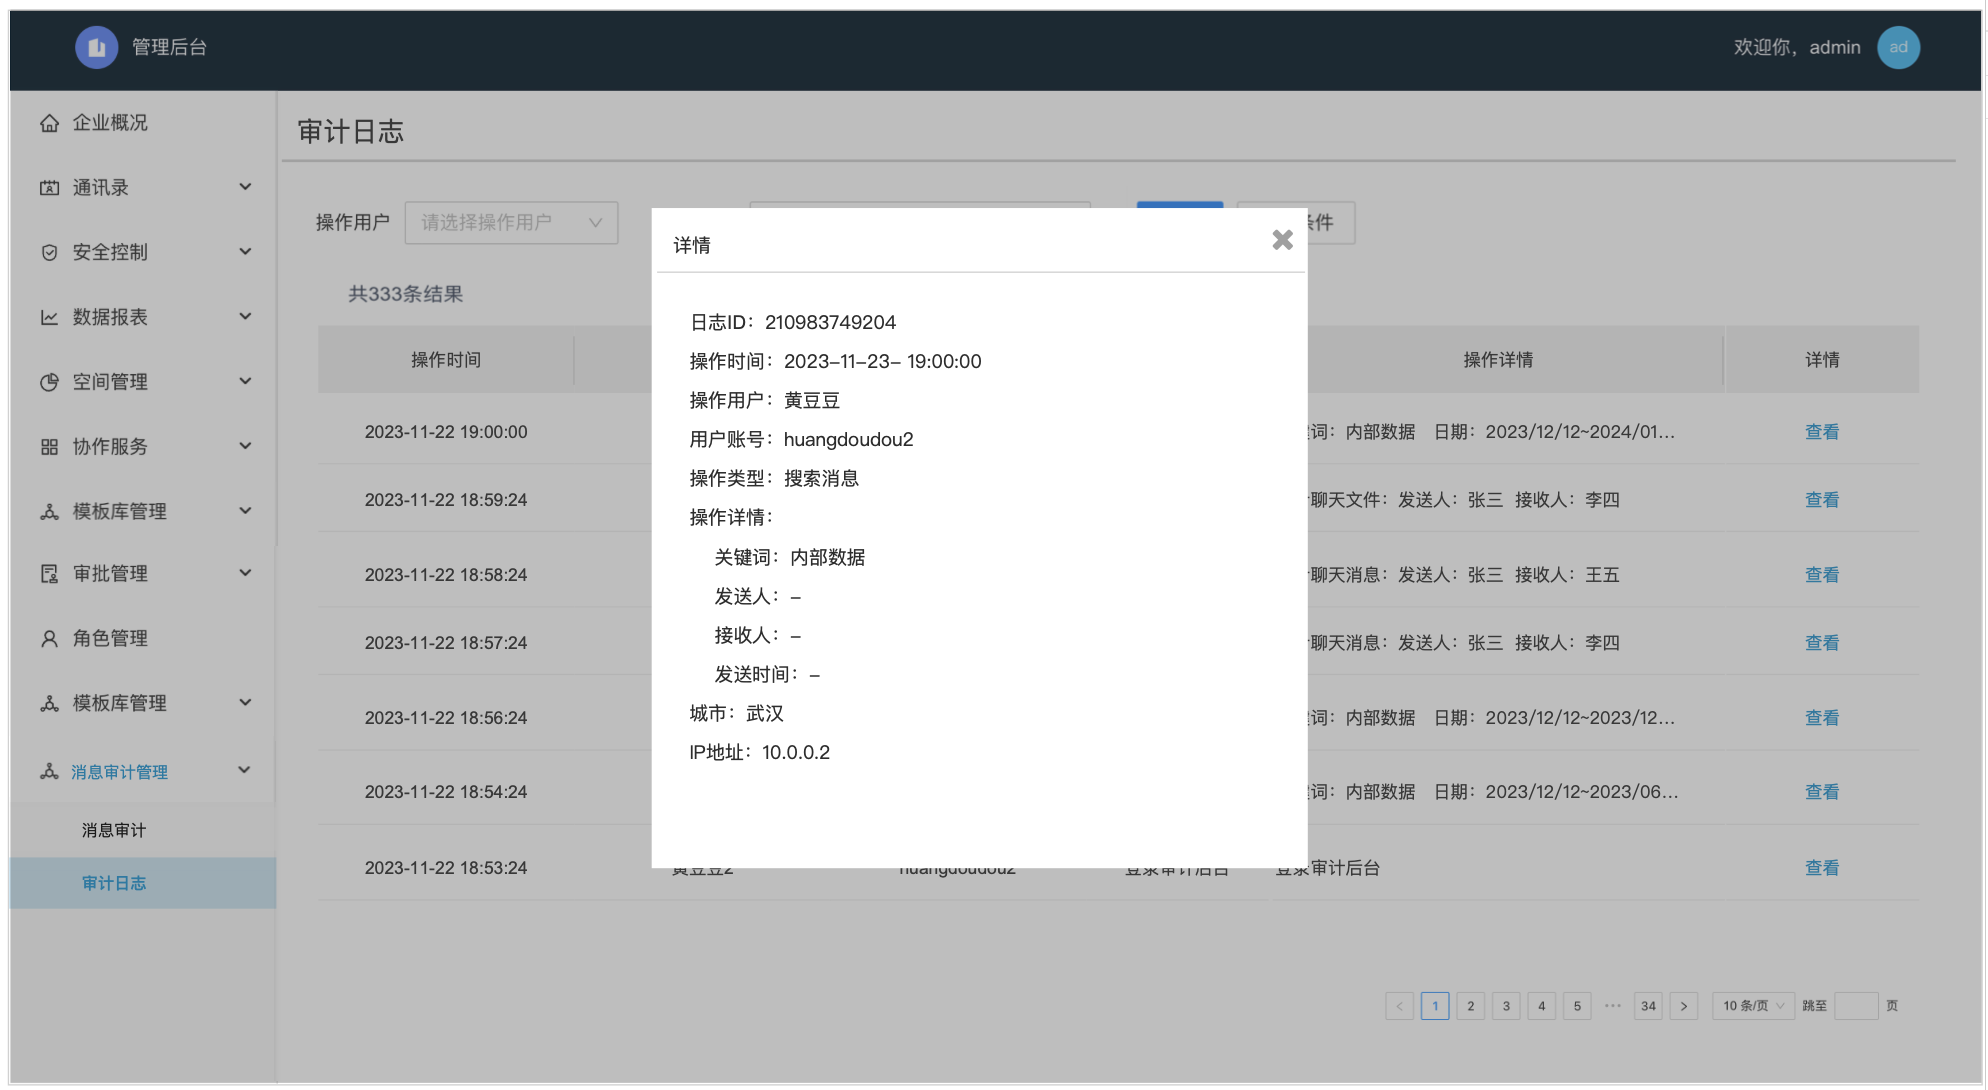Expand the 数据报表 menu chevron

pyautogui.click(x=245, y=316)
